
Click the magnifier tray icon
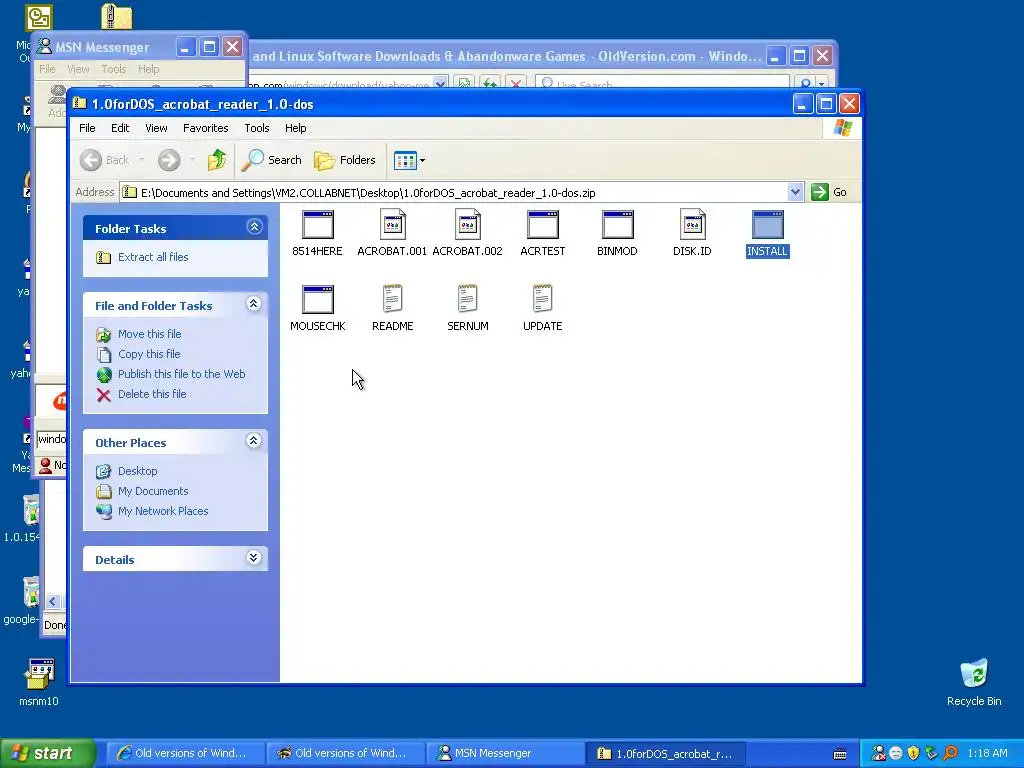click(x=951, y=754)
